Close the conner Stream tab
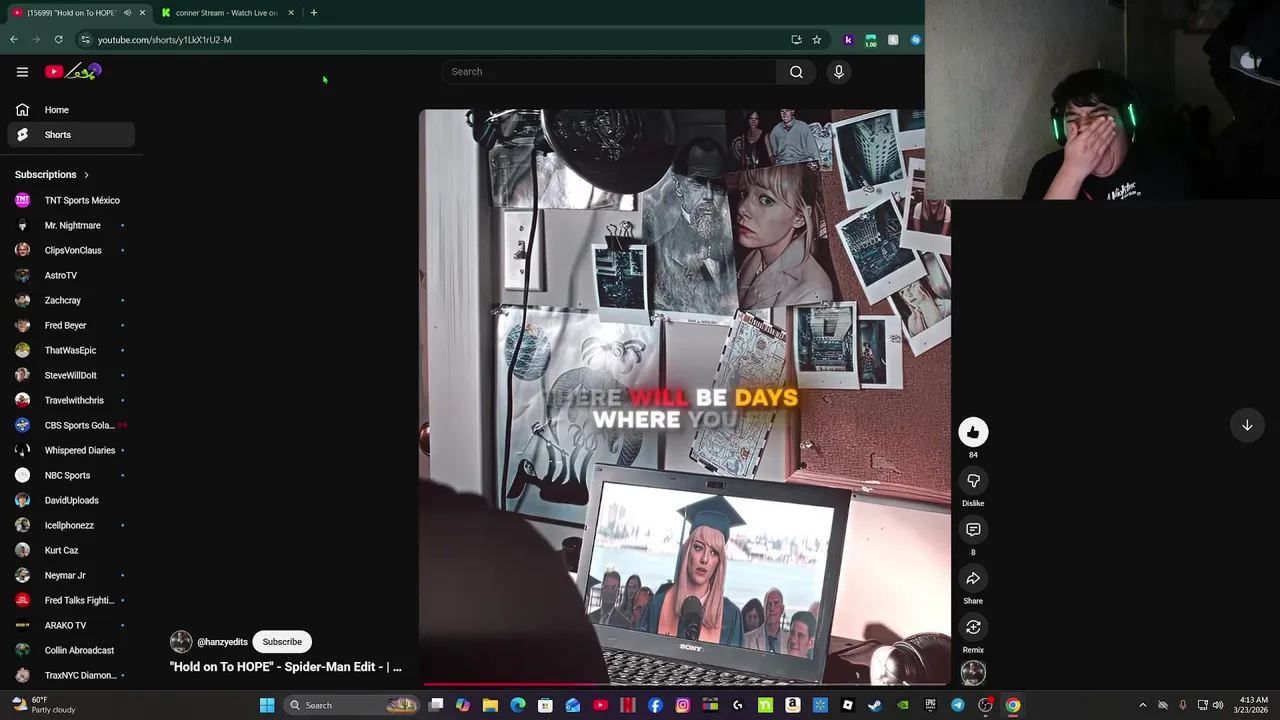The image size is (1280, 720). coord(291,13)
